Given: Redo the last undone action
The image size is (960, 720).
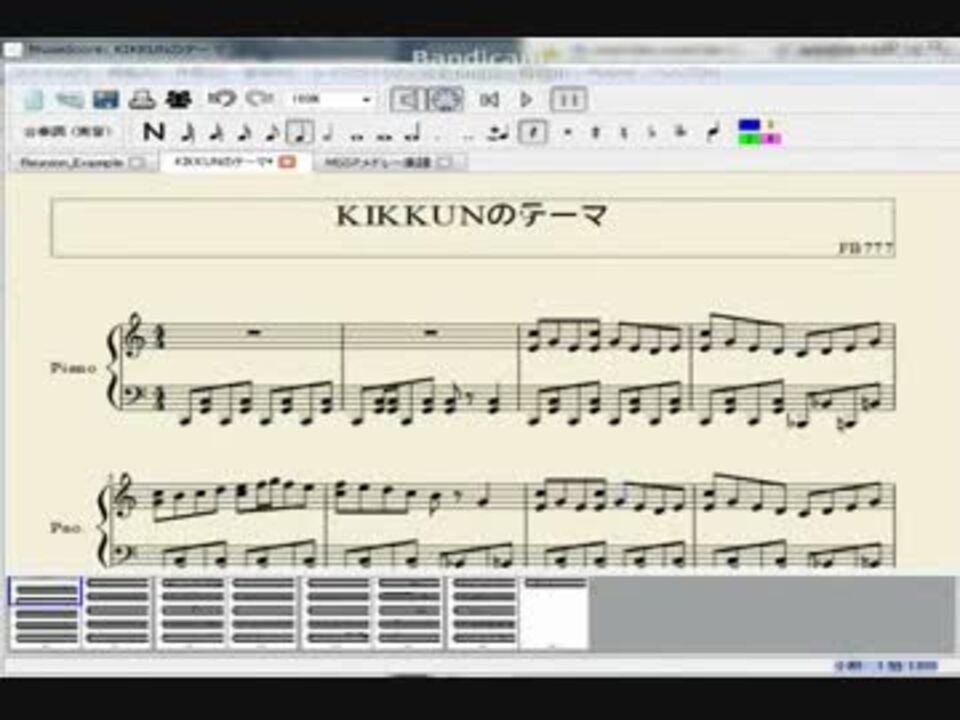Looking at the screenshot, I should 259,99.
